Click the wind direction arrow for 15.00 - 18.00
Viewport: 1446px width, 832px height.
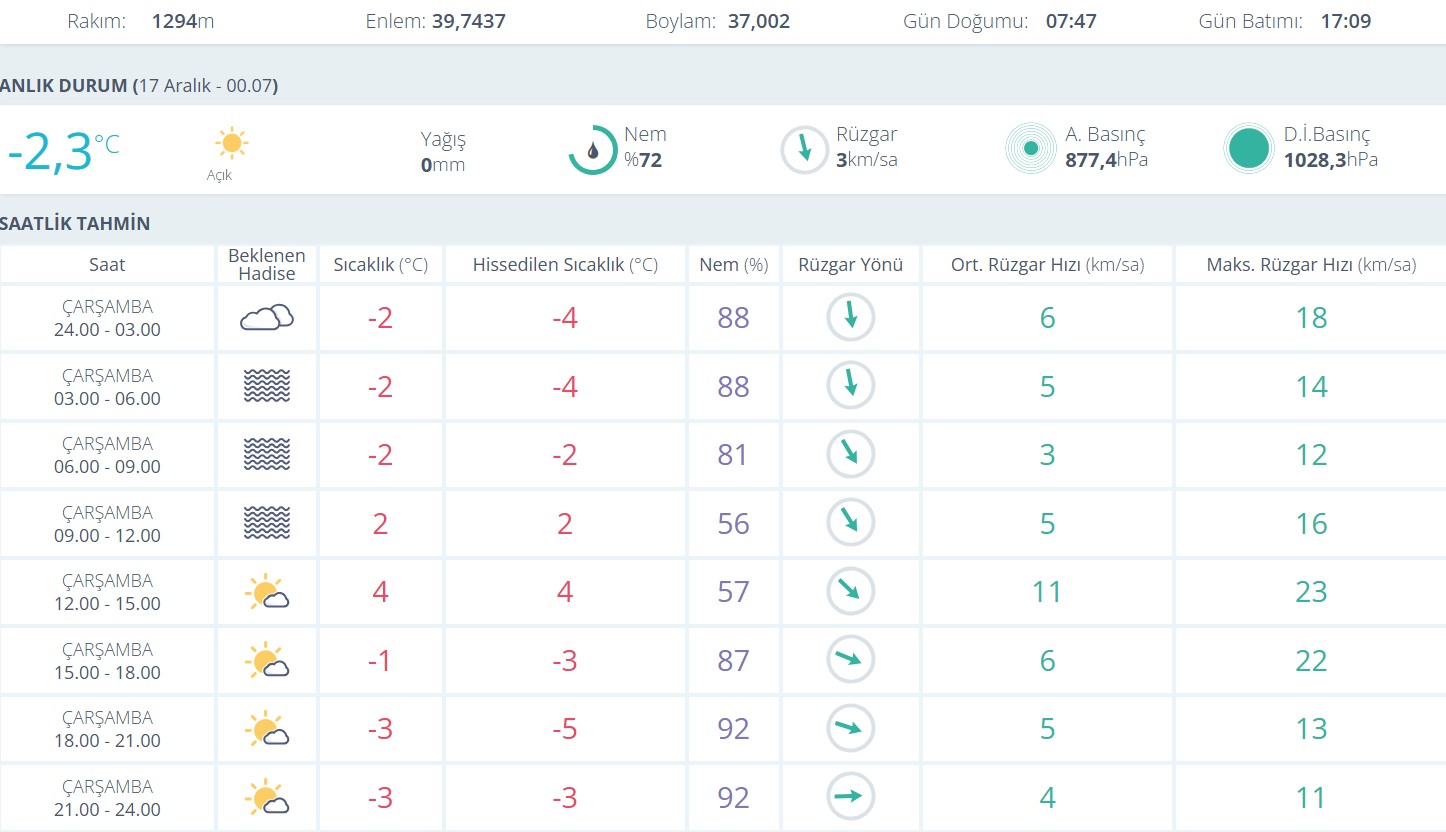850,660
